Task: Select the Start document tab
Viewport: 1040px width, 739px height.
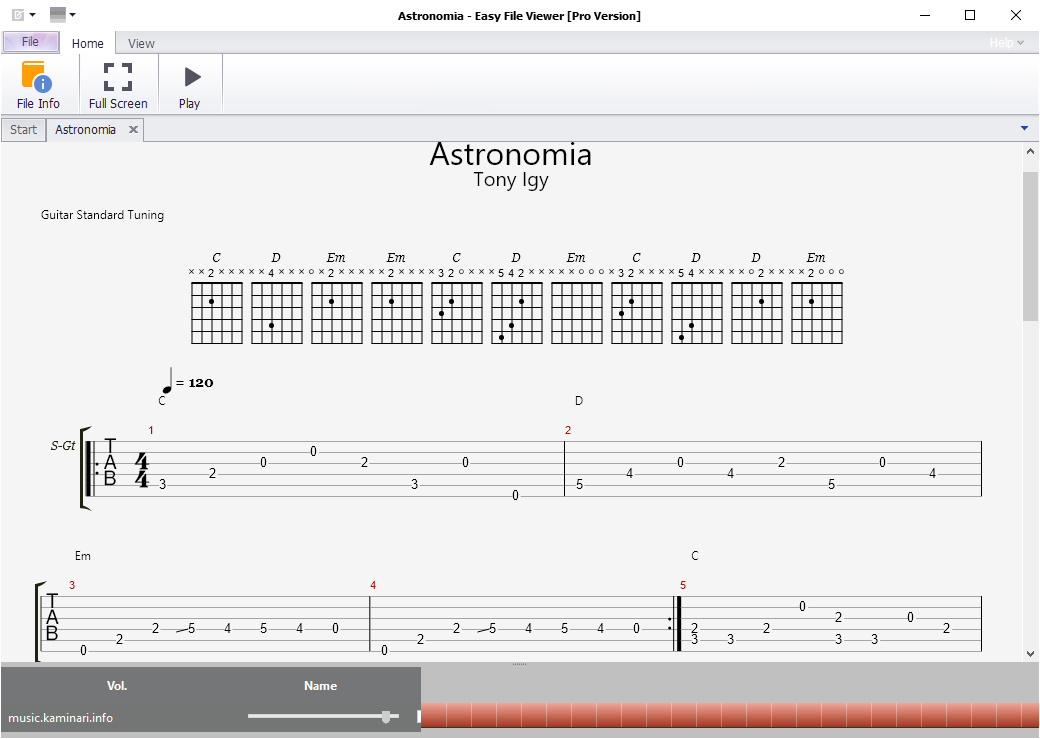Action: [x=23, y=129]
